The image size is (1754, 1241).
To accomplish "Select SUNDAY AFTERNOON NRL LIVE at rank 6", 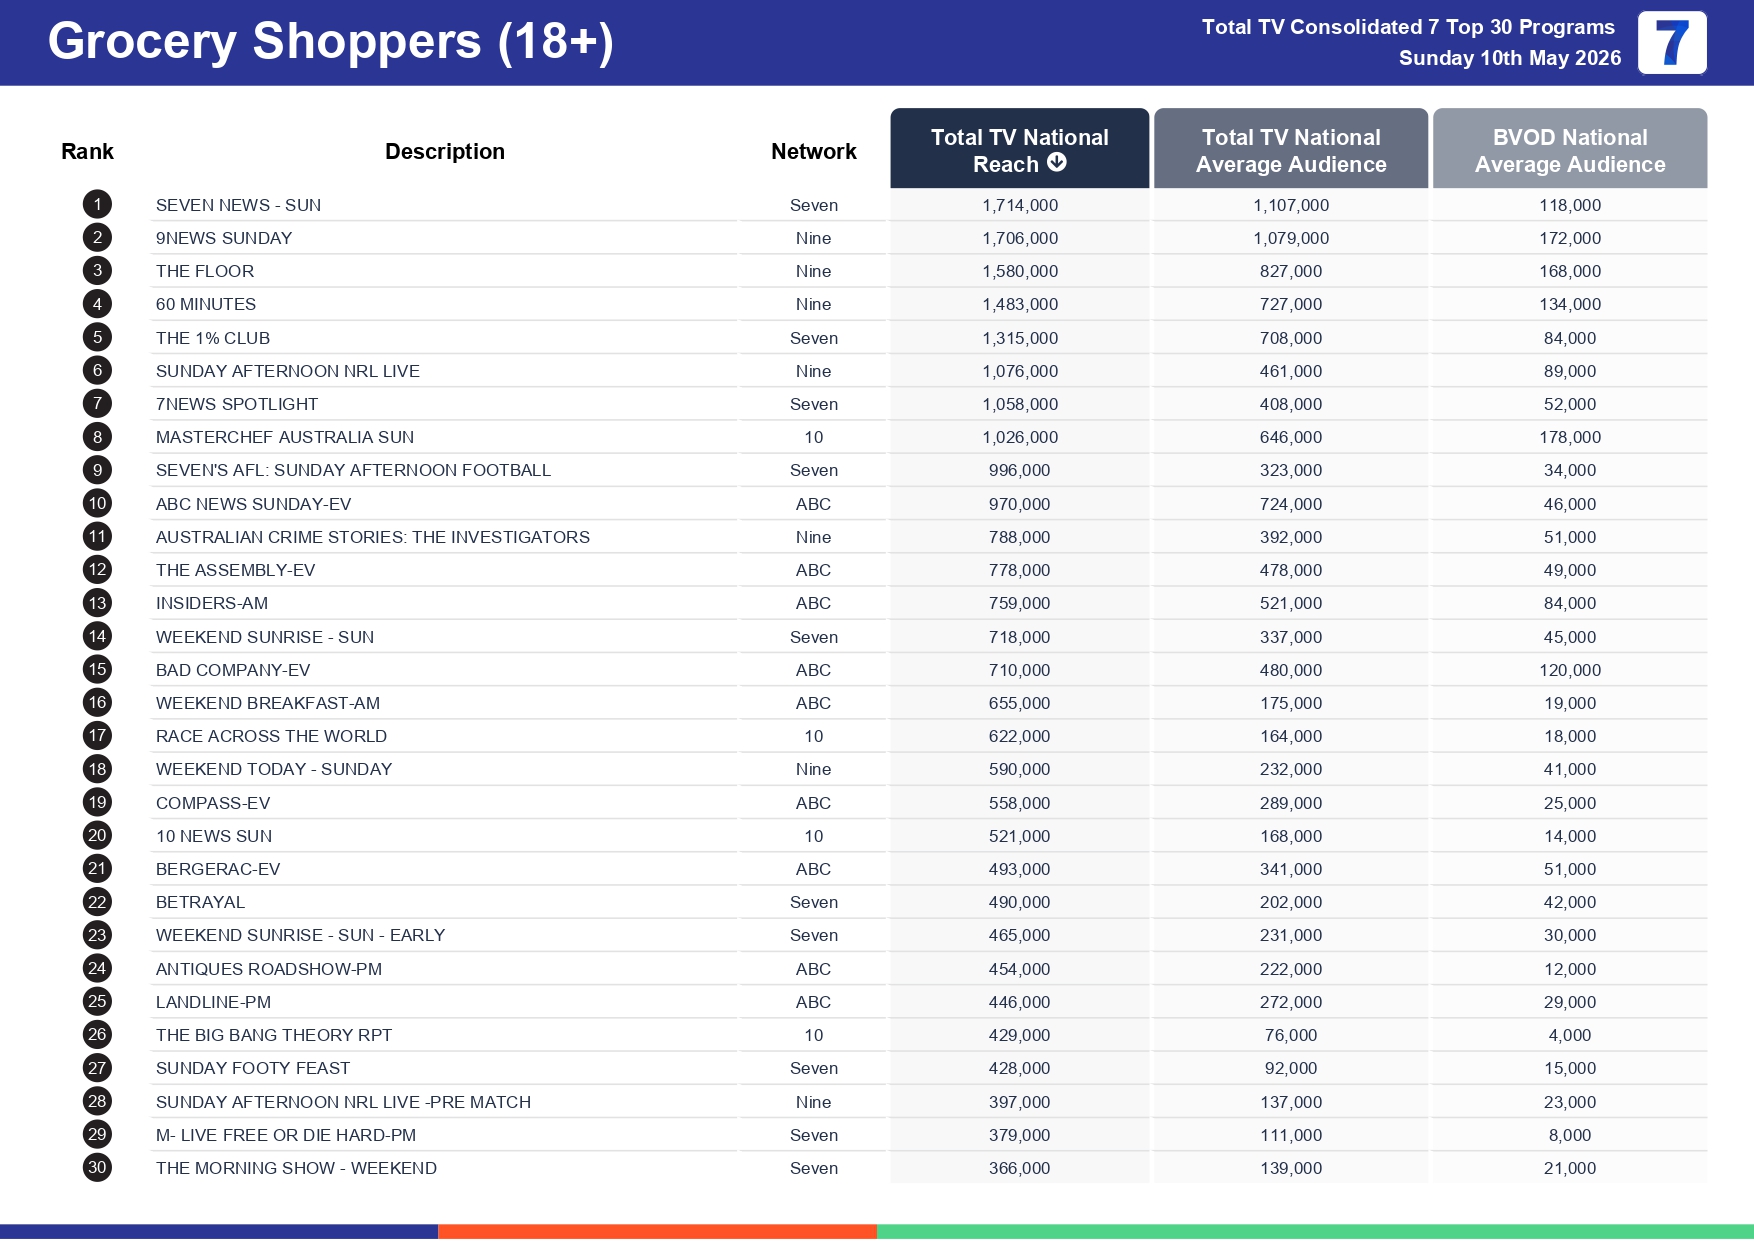I will pos(288,371).
